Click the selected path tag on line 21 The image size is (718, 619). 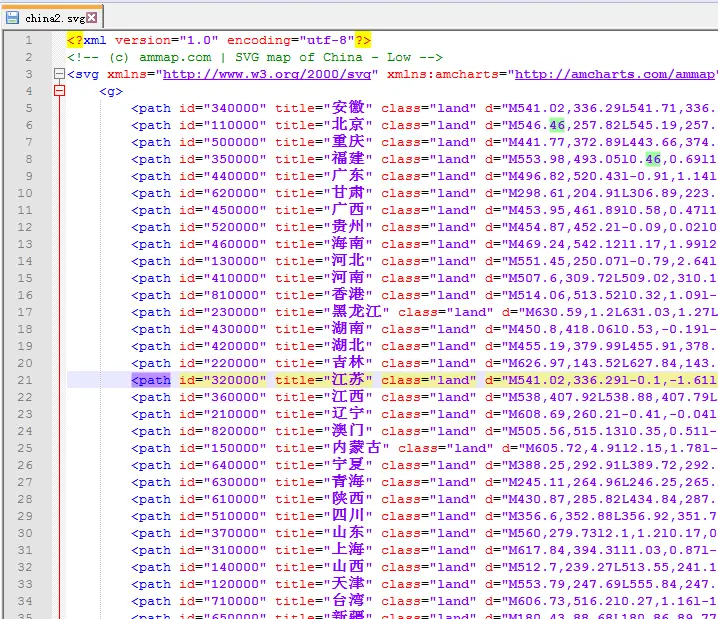(151, 380)
